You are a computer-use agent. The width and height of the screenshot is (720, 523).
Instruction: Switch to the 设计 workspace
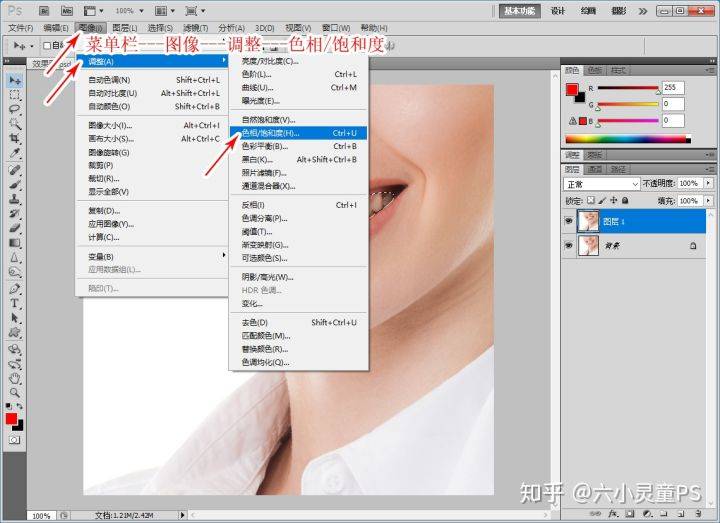pyautogui.click(x=558, y=11)
